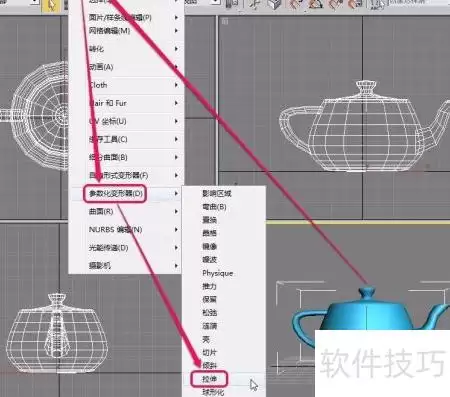Open the viewport label icon in Front view

[x=225, y=22]
